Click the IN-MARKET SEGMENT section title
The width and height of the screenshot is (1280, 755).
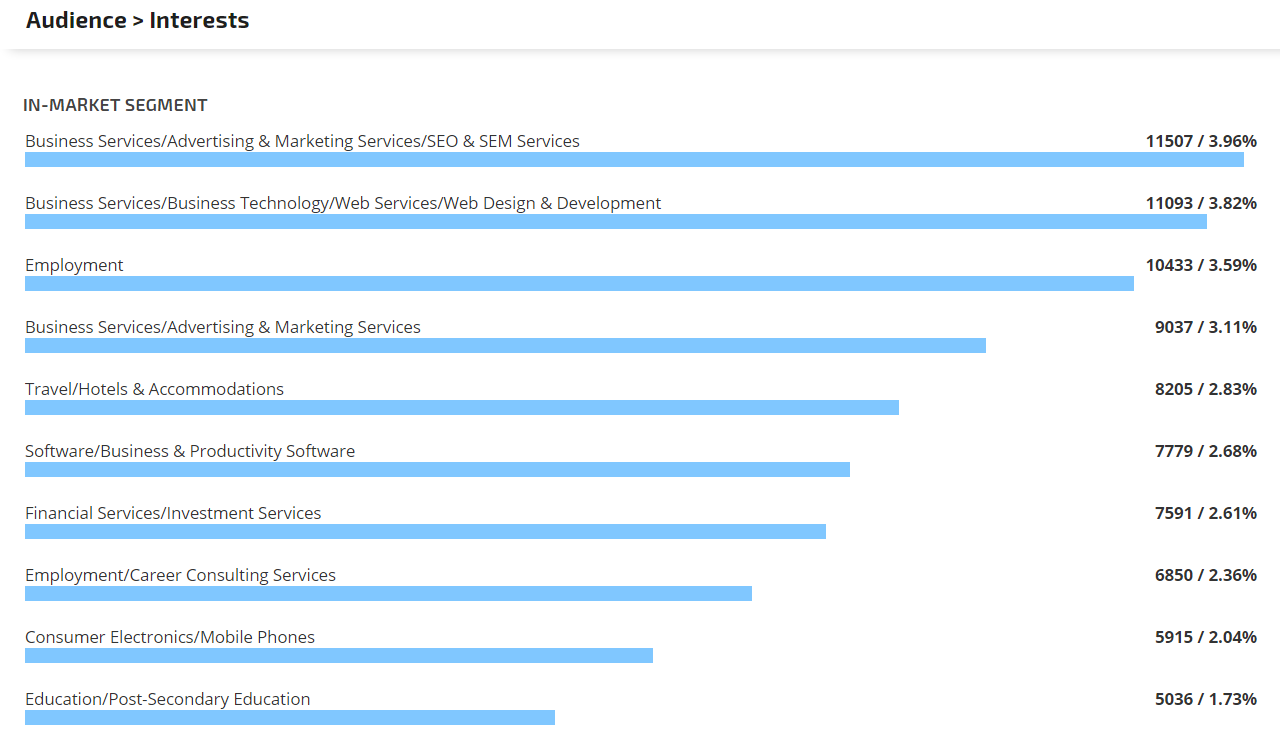tap(115, 105)
